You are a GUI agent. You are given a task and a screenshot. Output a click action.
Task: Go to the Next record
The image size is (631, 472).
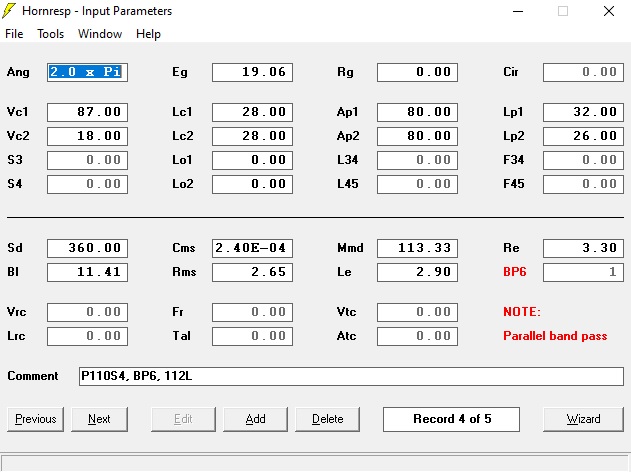coord(99,419)
